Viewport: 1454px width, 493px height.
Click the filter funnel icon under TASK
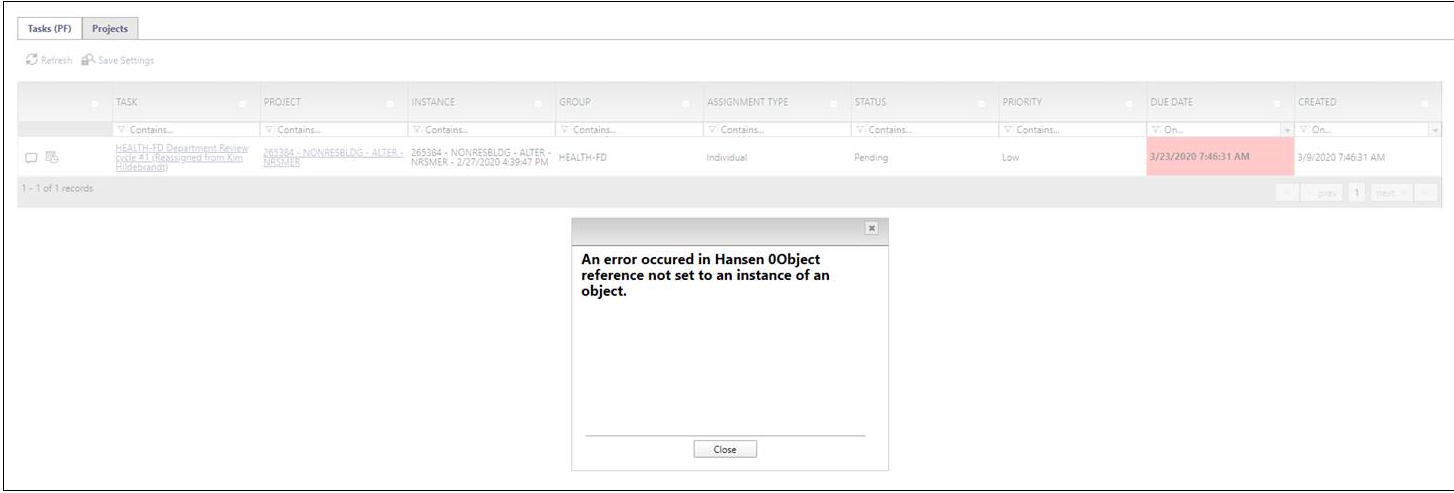coord(122,130)
